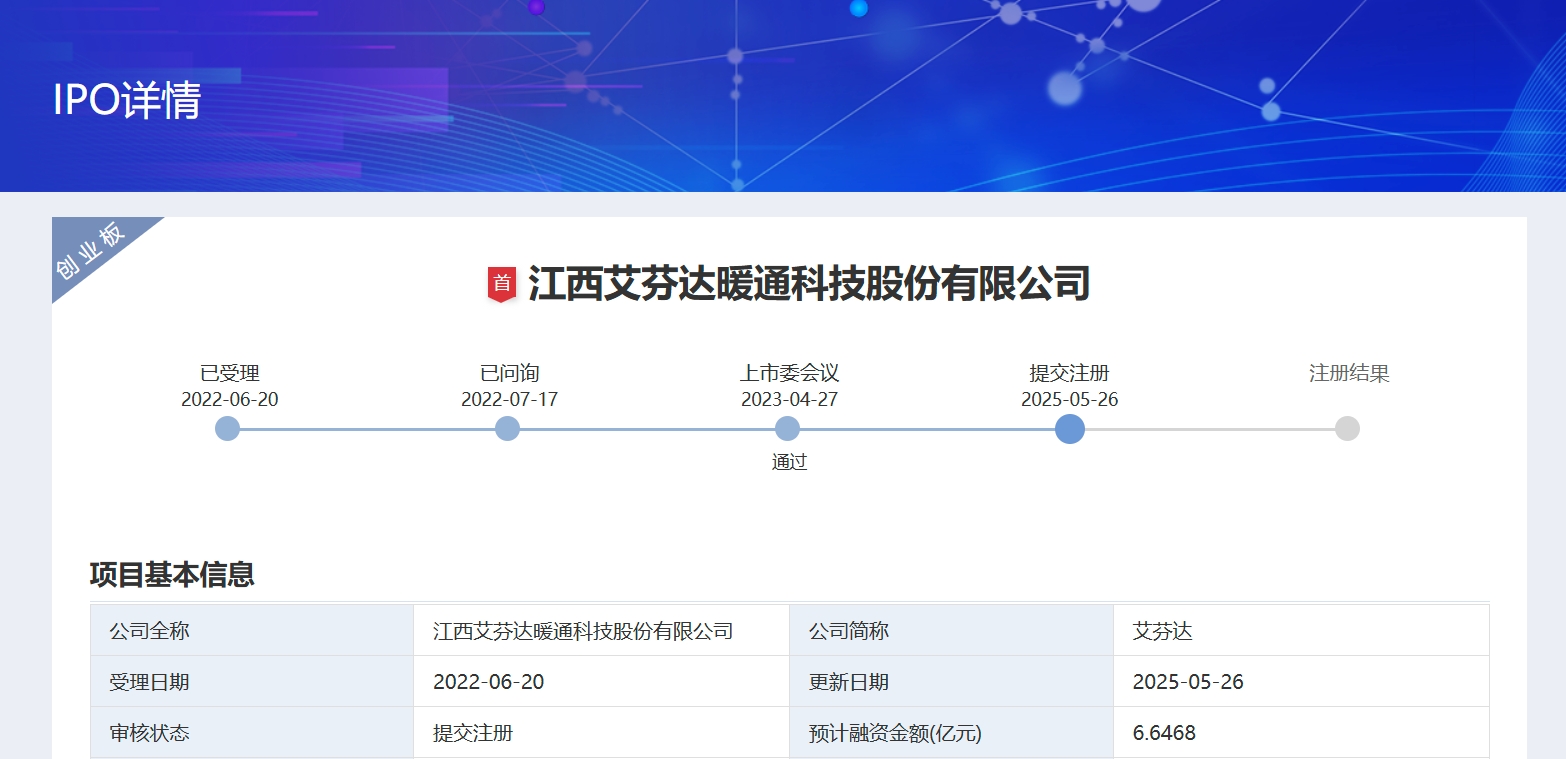Click the 通过 result text

tap(790, 462)
